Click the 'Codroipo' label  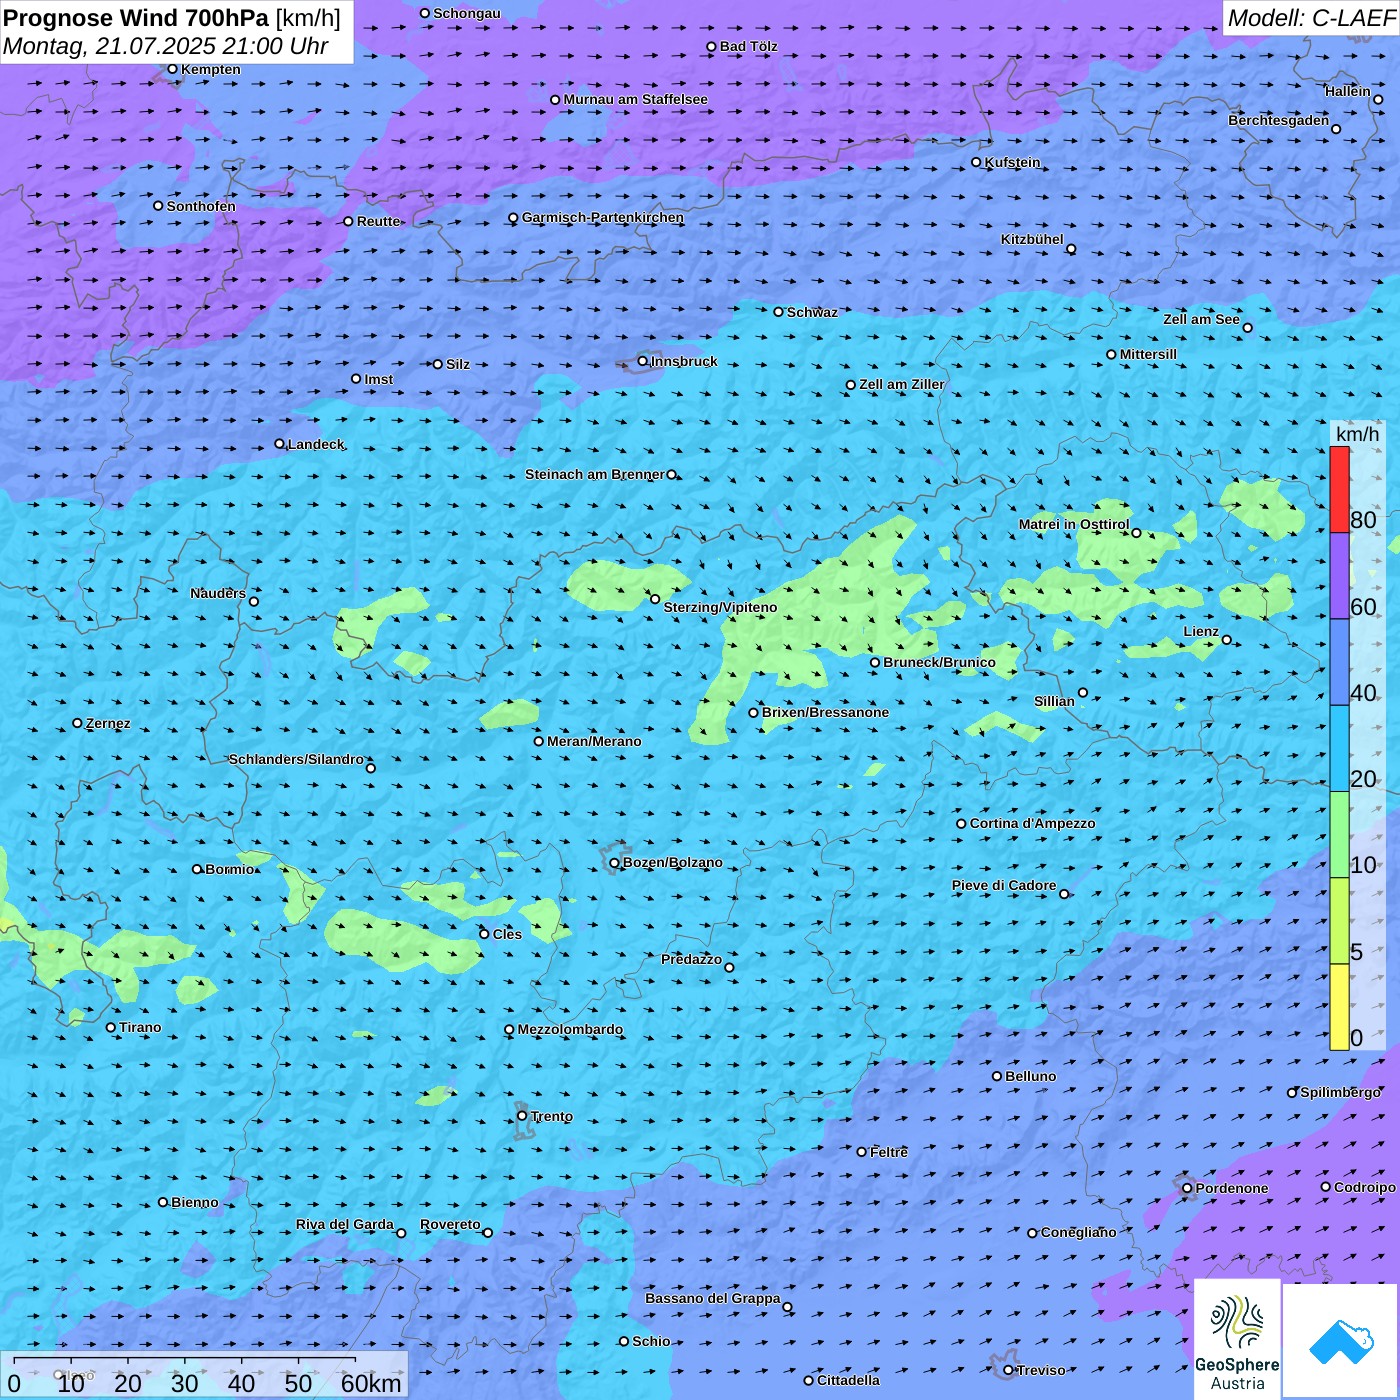(x=1365, y=1187)
